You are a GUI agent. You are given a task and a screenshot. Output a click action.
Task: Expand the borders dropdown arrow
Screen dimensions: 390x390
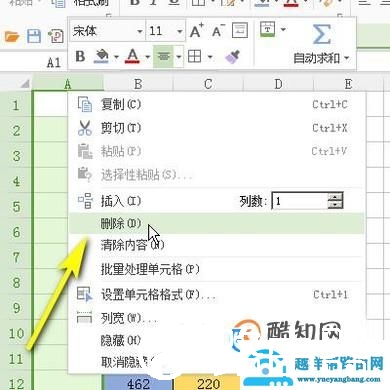coord(210,57)
